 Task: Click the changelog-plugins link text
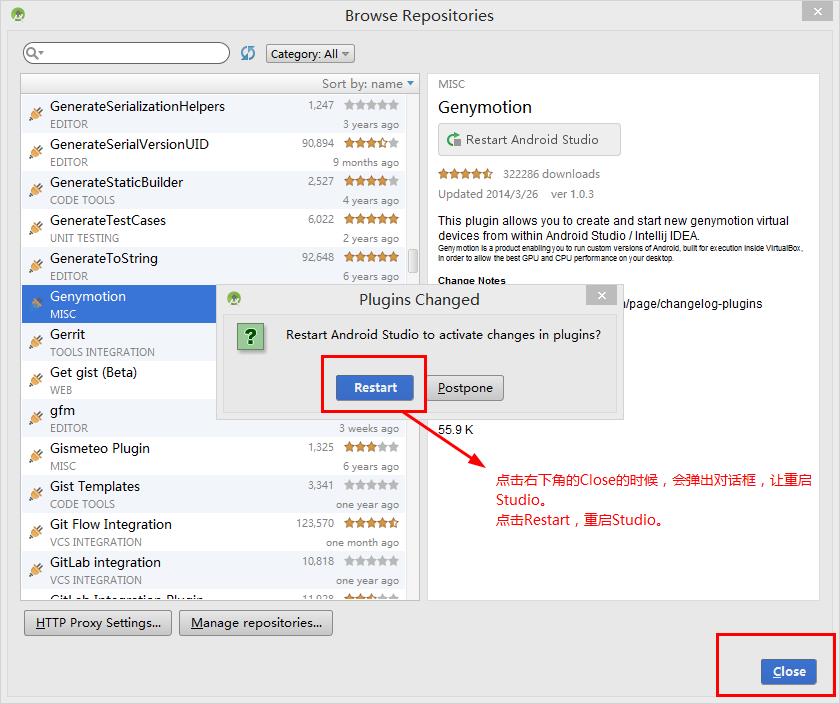693,304
